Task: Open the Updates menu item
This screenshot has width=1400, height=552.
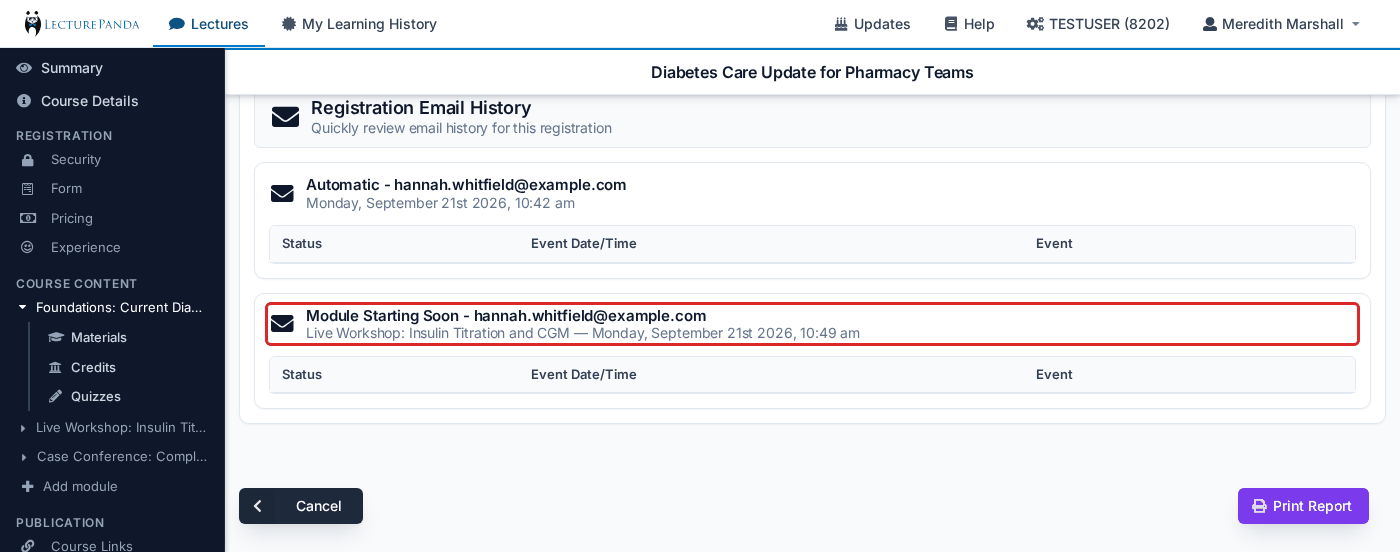Action: [872, 23]
